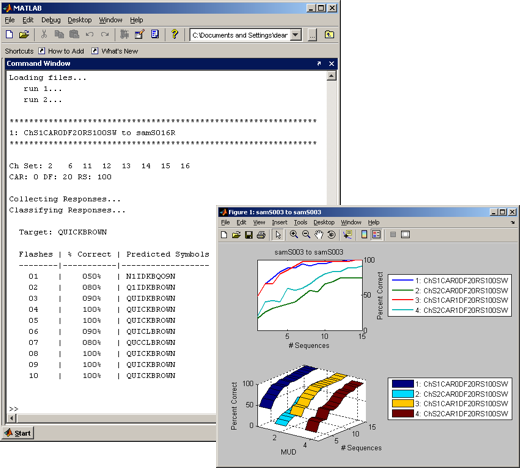Open the Insert menu in Figure 1
The width and height of the screenshot is (521, 469).
pyautogui.click(x=279, y=222)
